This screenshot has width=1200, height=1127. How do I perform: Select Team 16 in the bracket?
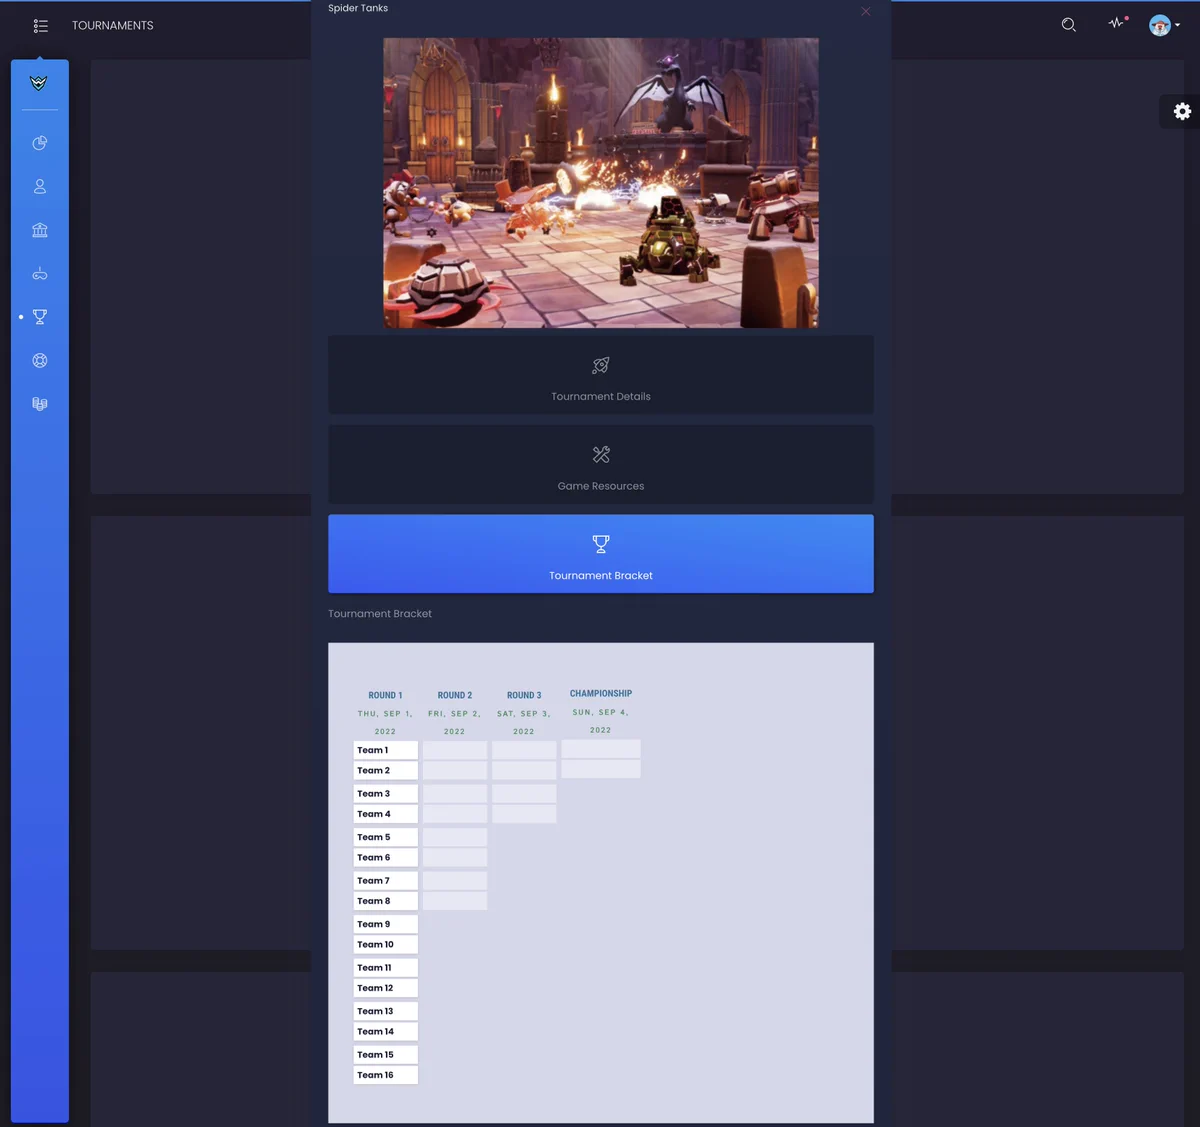[x=385, y=1075]
